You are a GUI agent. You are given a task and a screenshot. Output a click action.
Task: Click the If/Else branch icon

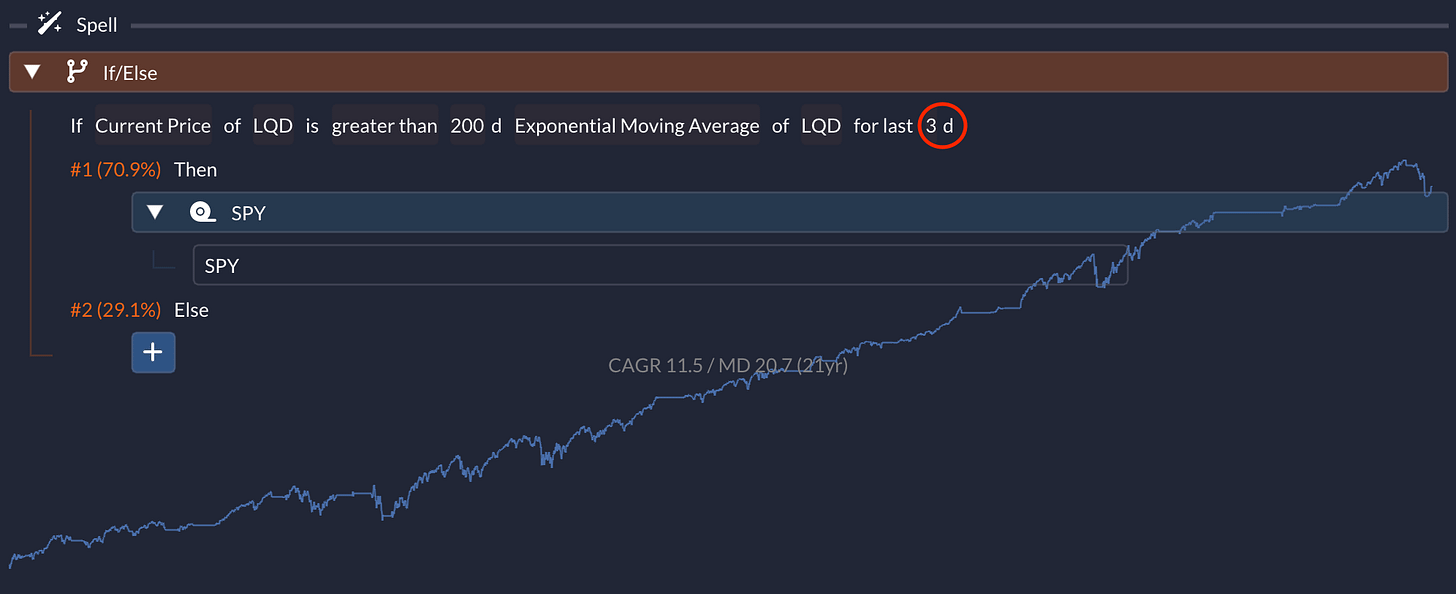(76, 72)
